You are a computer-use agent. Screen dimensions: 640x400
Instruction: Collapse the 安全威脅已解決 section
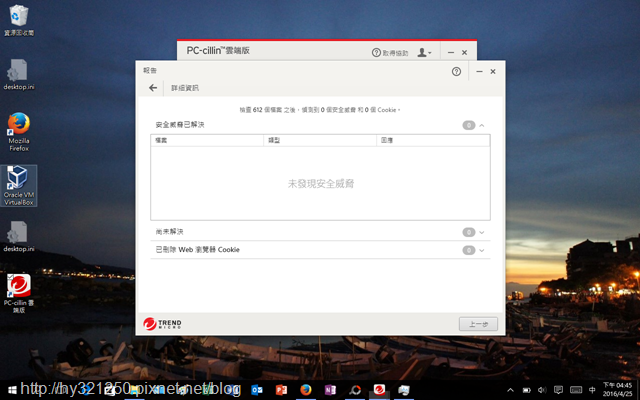coord(482,125)
